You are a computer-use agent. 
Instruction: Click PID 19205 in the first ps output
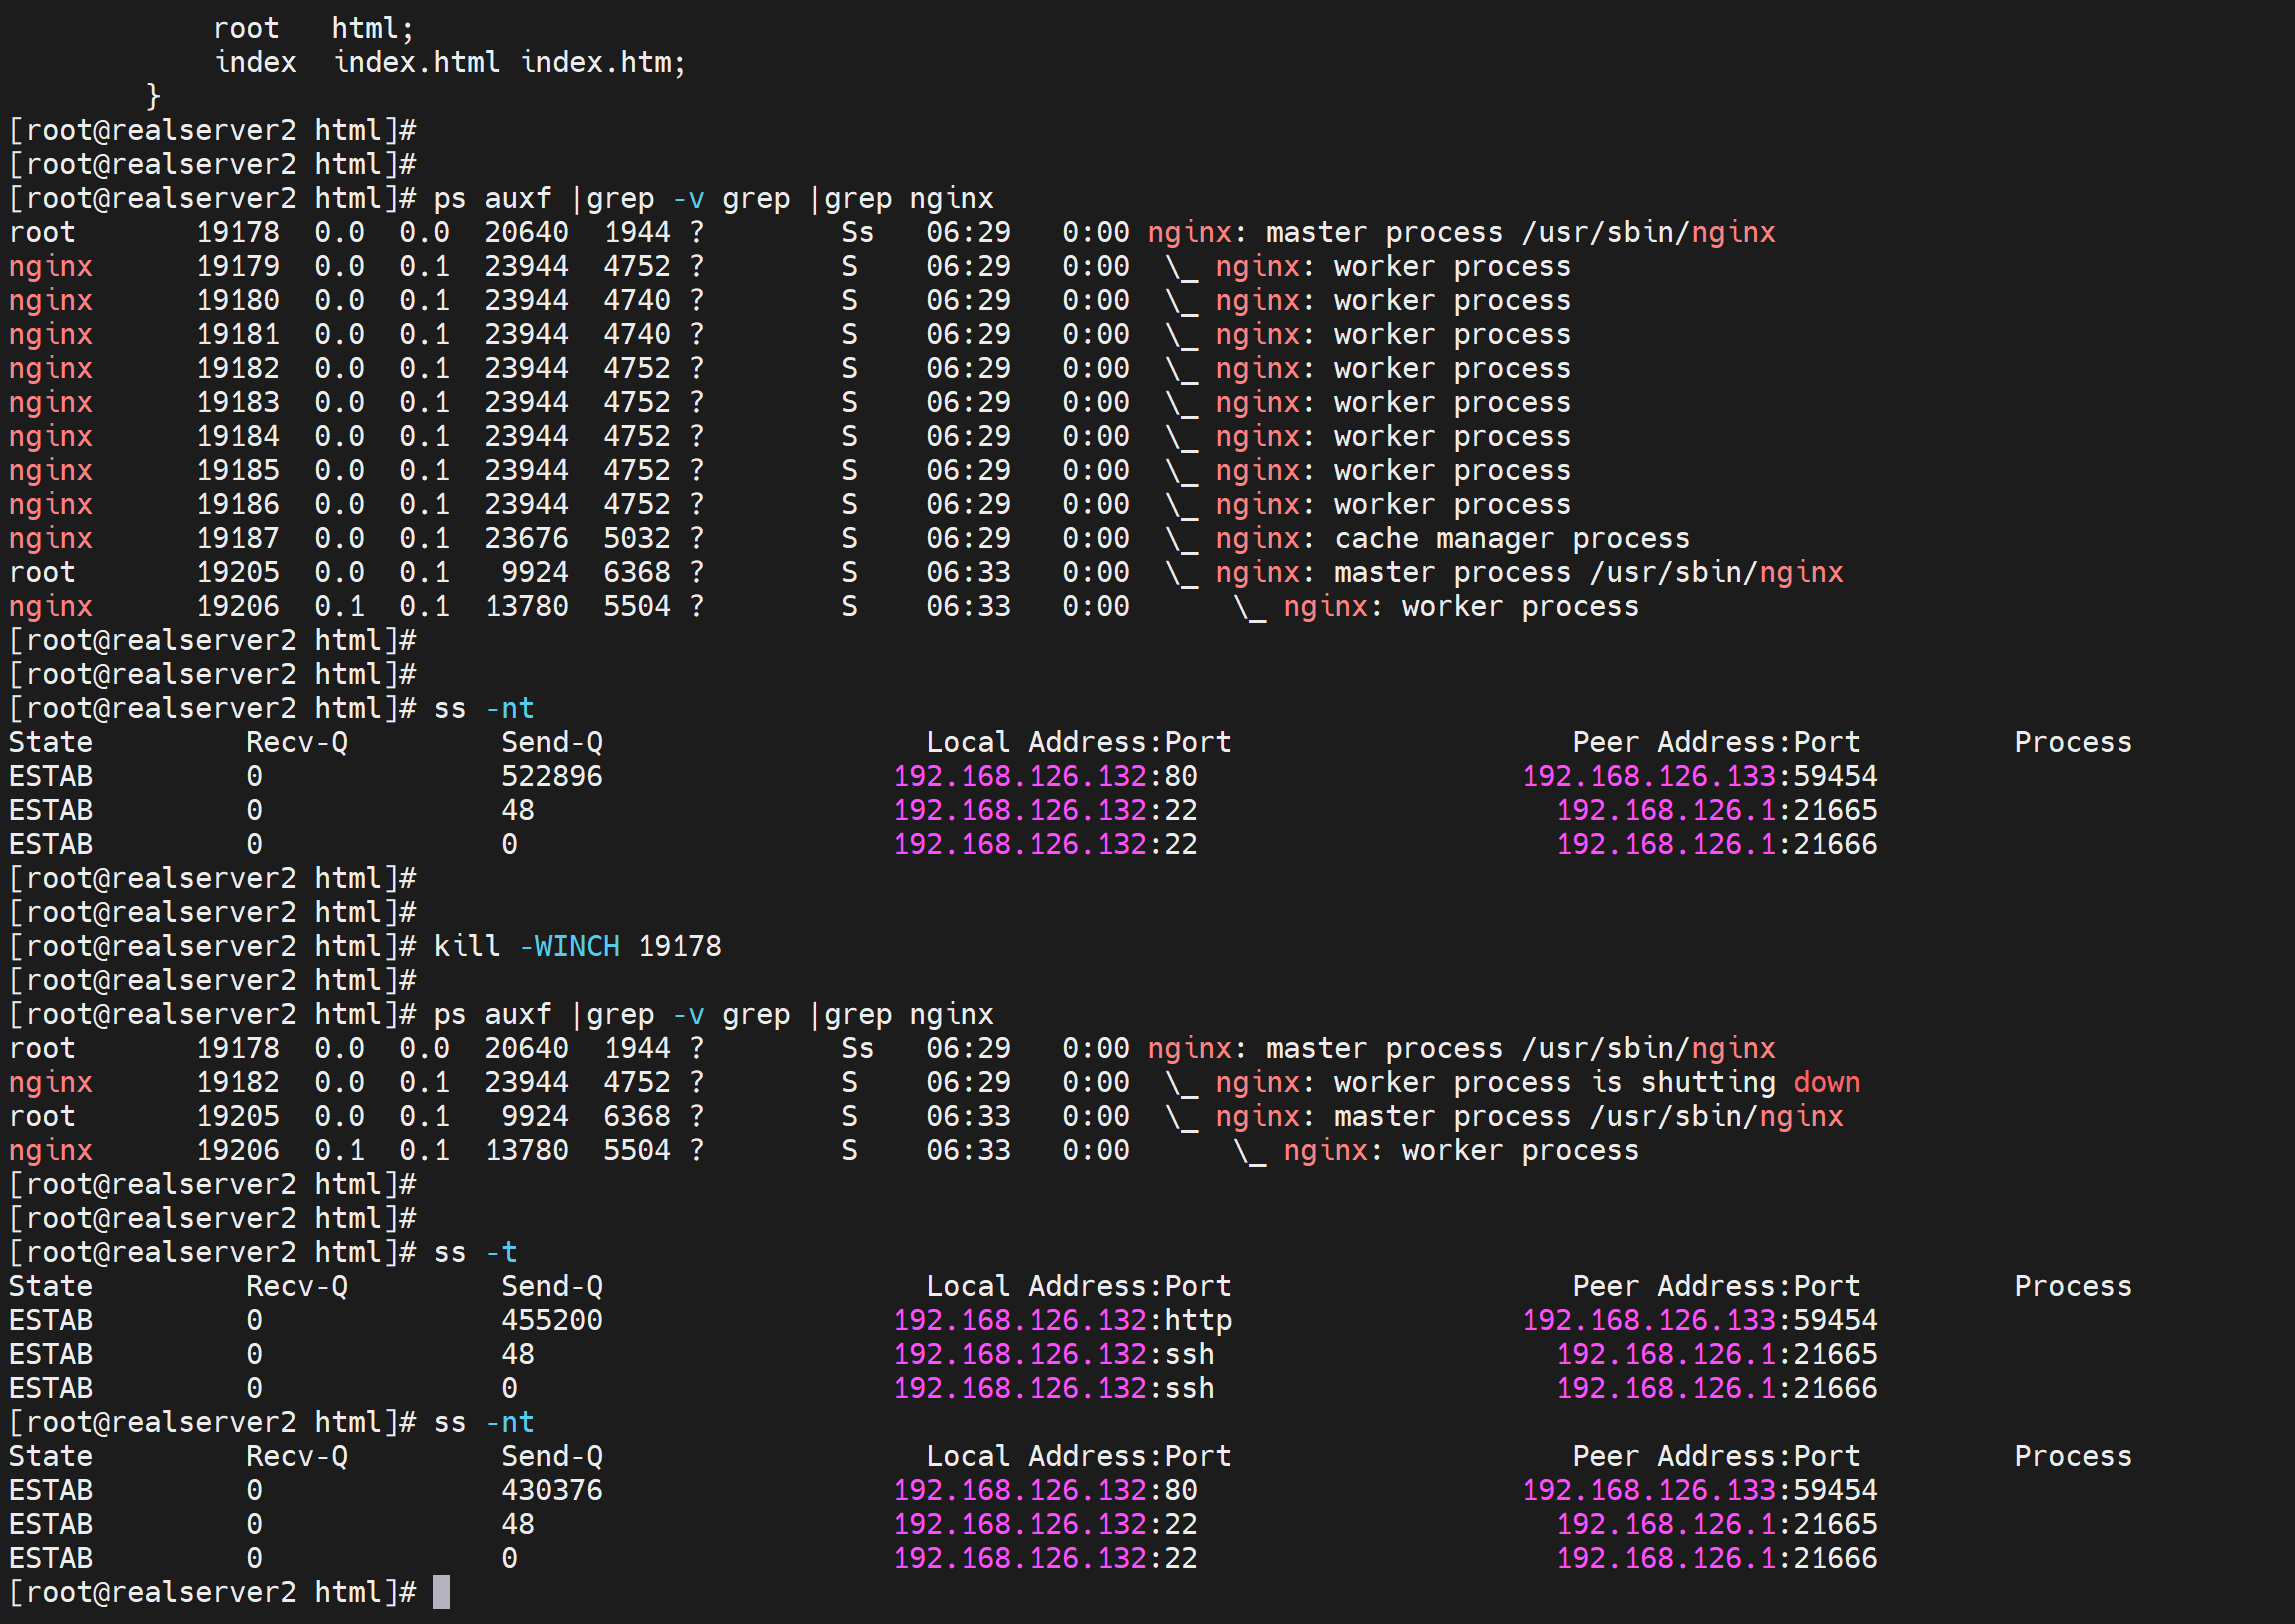coord(238,572)
